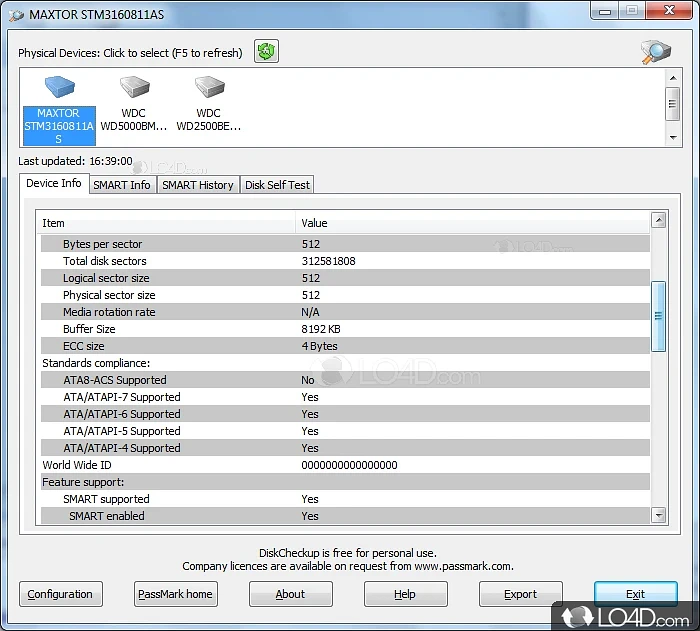Click the Export button
This screenshot has height=631, width=700.
(x=521, y=594)
